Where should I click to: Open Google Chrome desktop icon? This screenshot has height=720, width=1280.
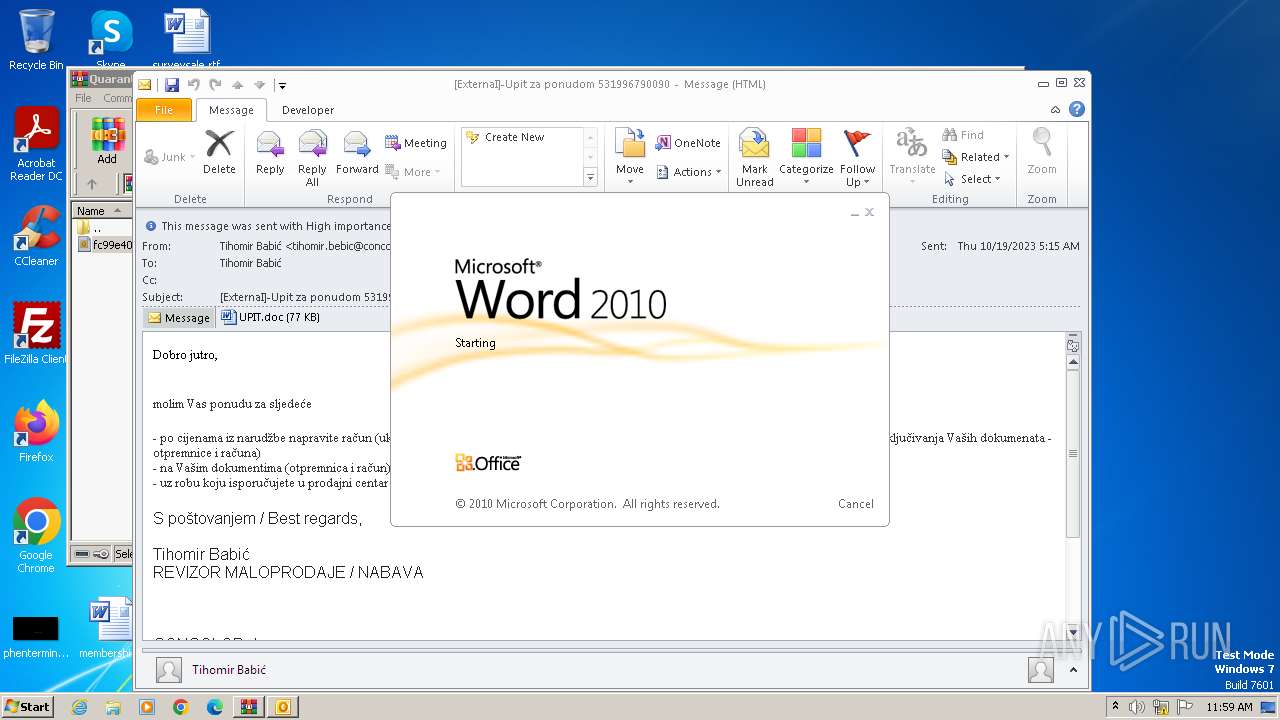pos(36,536)
